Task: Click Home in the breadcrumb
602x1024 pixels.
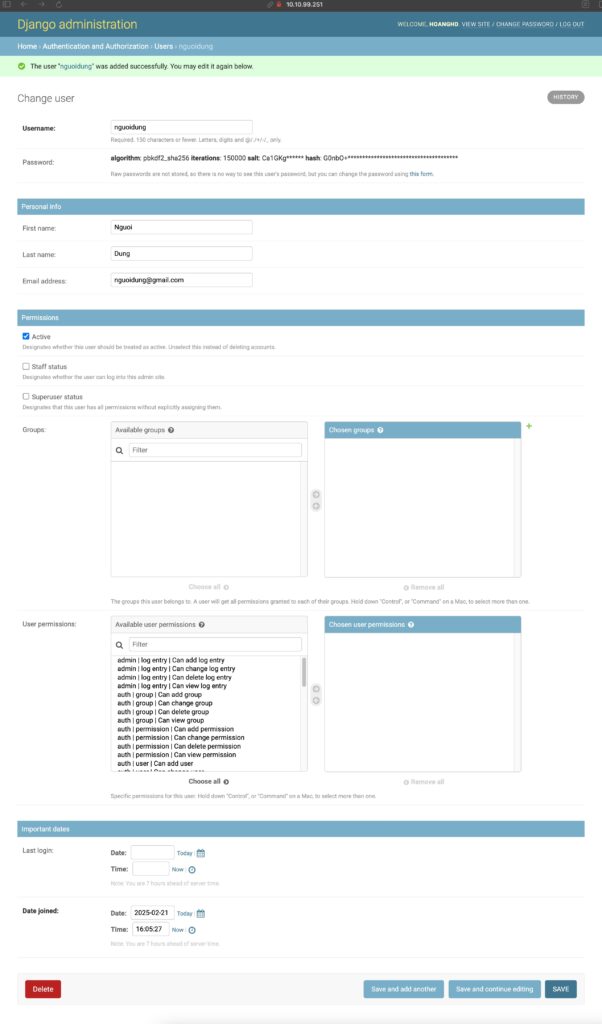Action: (27, 46)
